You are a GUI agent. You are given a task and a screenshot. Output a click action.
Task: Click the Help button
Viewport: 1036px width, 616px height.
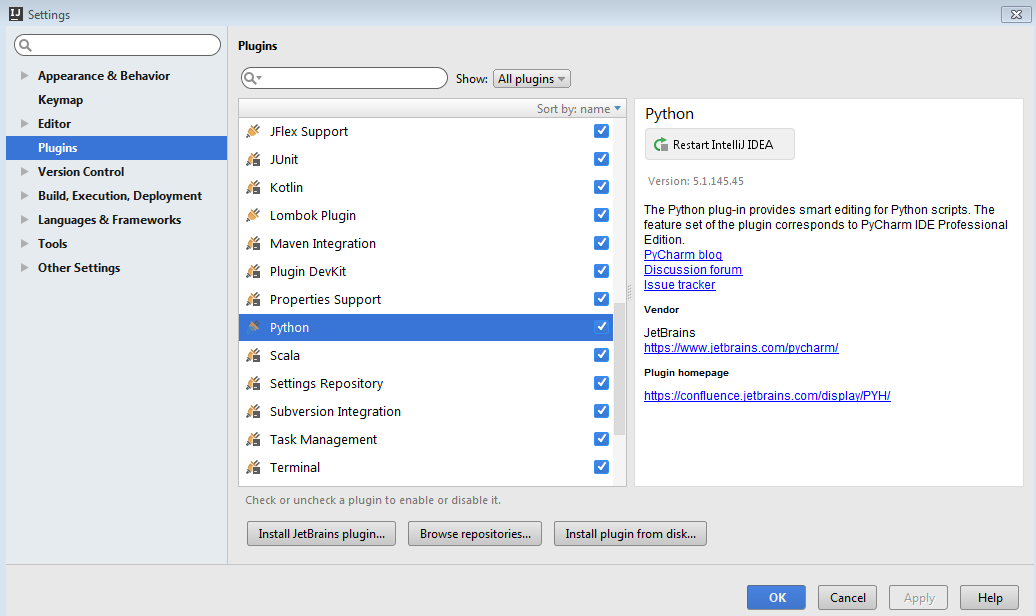pyautogui.click(x=990, y=597)
